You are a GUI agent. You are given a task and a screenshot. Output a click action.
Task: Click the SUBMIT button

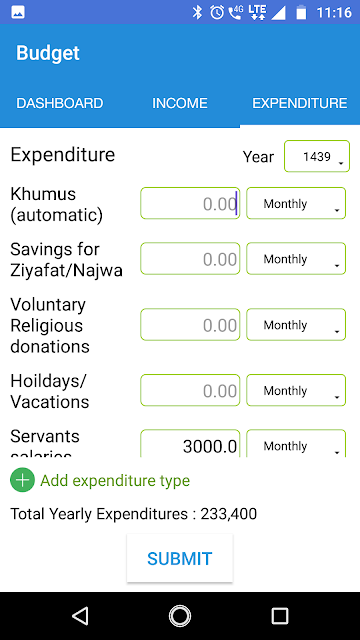click(180, 558)
